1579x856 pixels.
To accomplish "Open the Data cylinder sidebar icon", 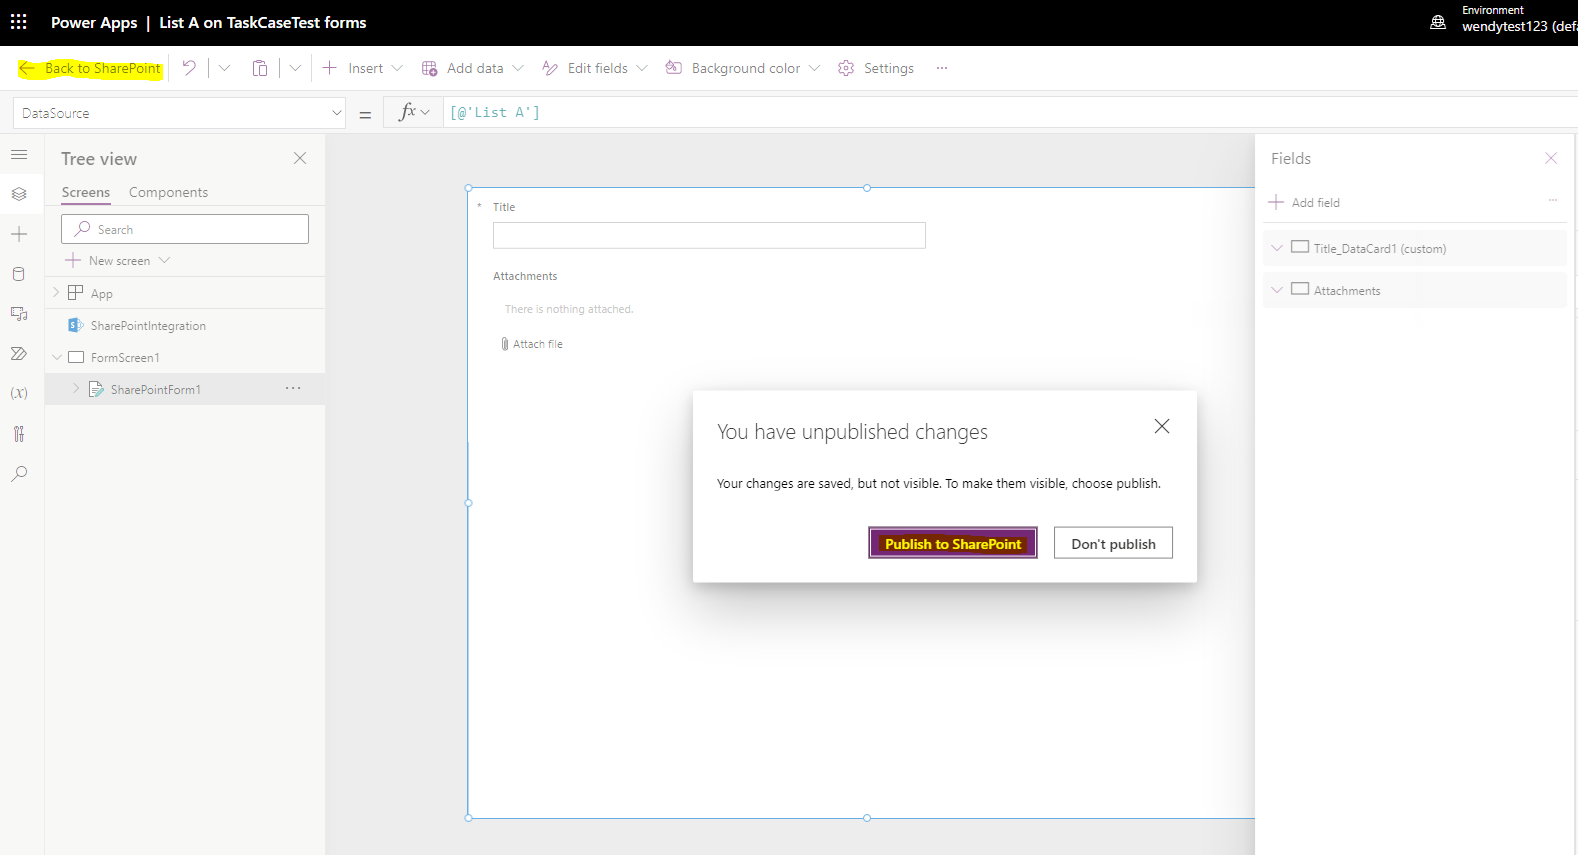I will (19, 274).
